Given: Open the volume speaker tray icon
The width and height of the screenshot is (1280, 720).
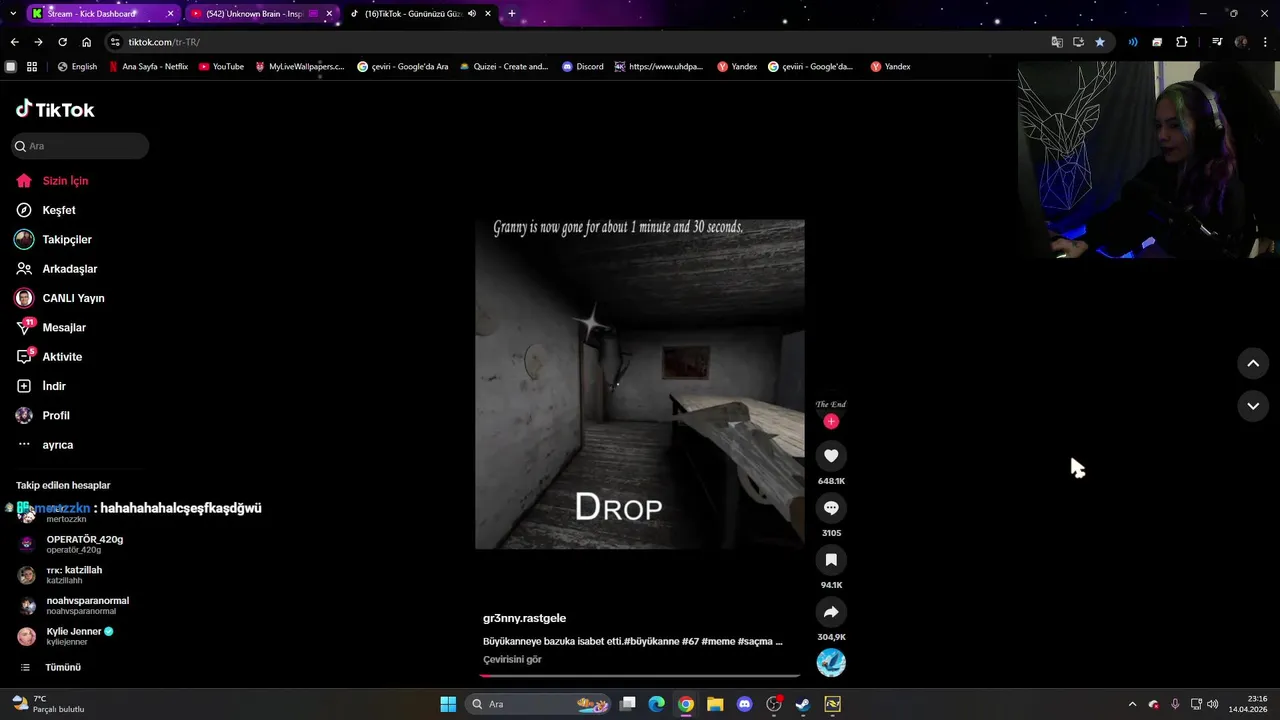Looking at the screenshot, I should [1212, 704].
